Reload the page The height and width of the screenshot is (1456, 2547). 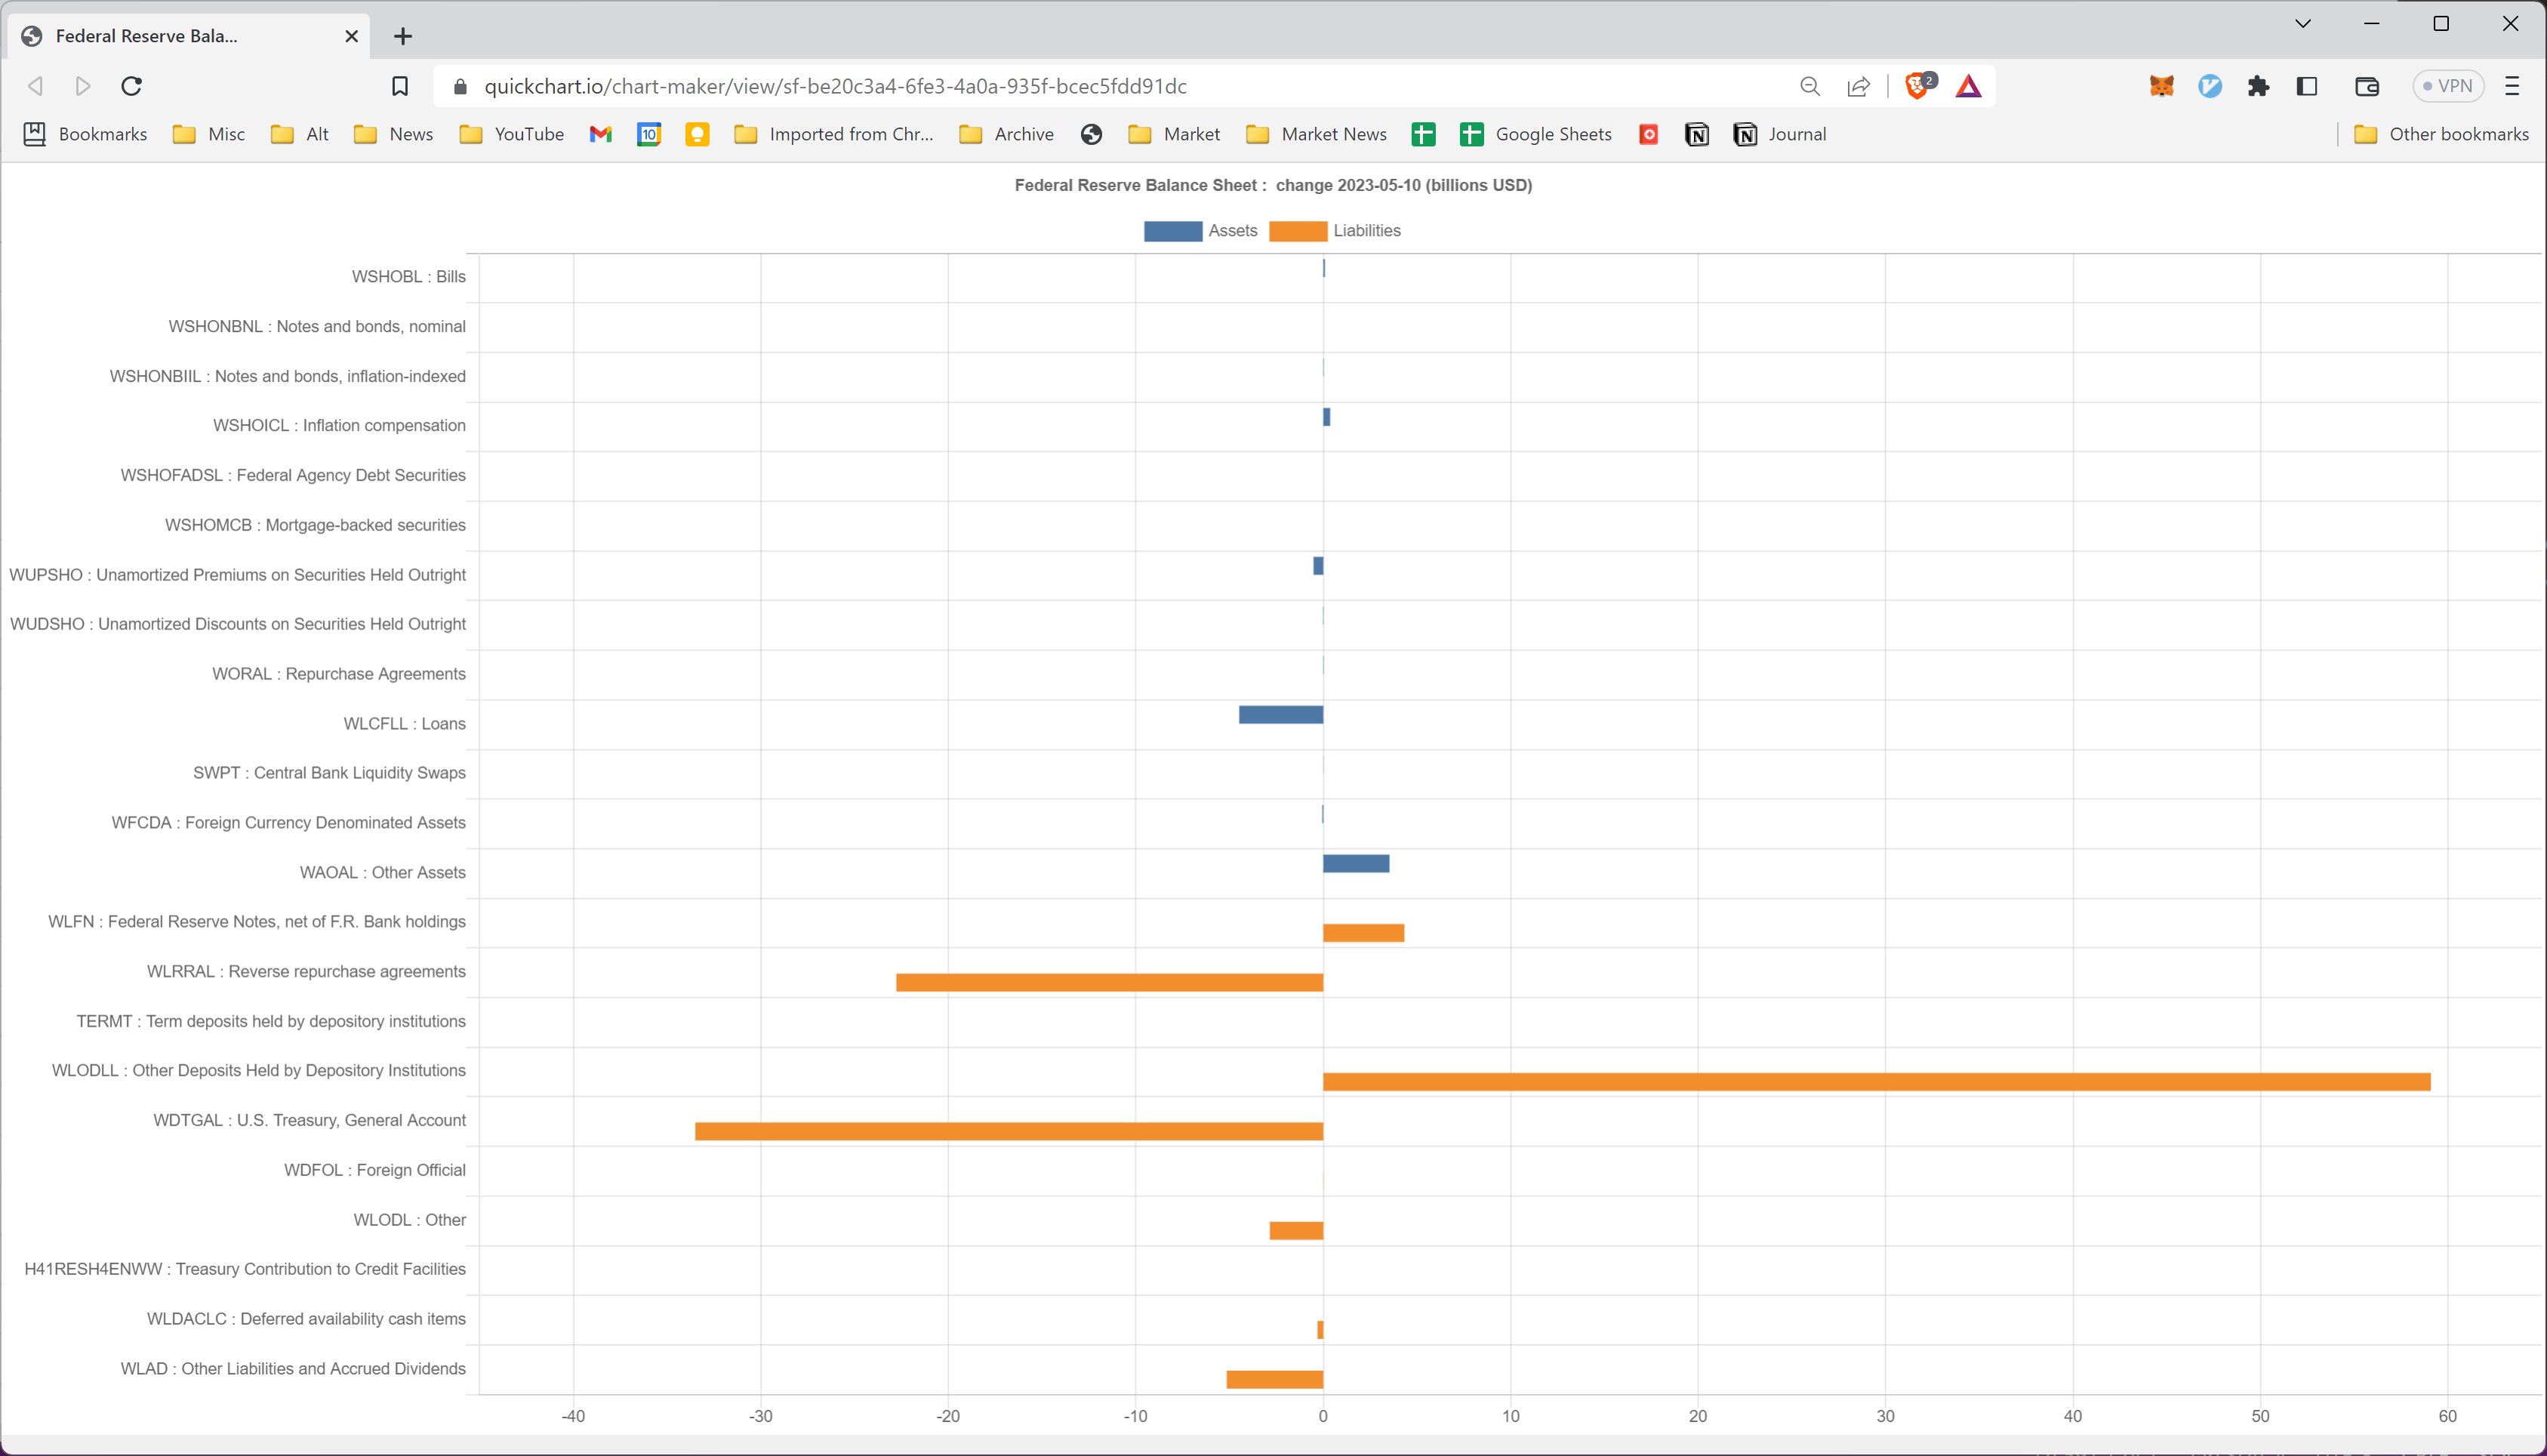[x=131, y=86]
